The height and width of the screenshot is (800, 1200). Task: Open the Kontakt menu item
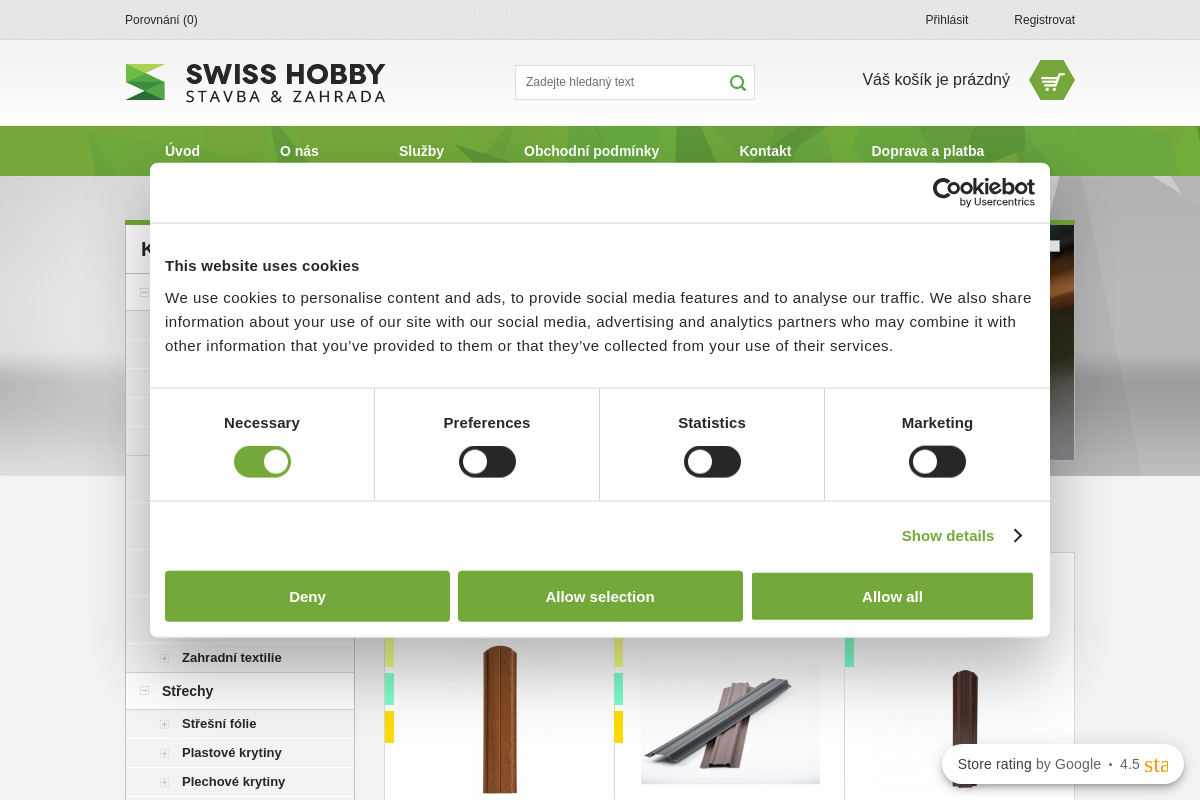(x=765, y=151)
